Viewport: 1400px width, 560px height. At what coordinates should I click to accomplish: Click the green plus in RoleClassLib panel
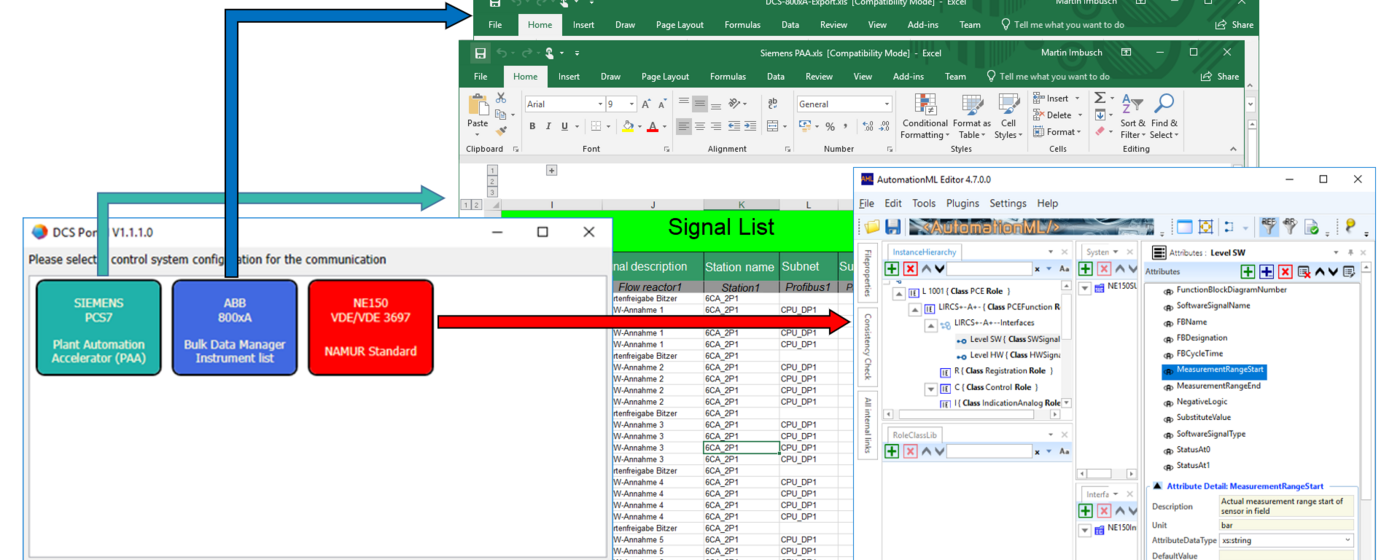point(891,451)
